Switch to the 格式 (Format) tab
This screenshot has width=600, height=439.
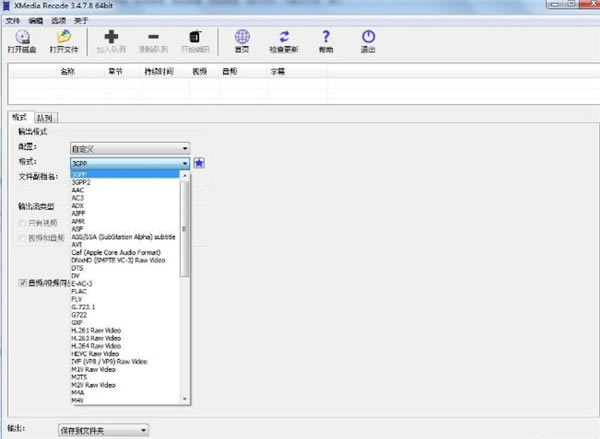(x=20, y=117)
